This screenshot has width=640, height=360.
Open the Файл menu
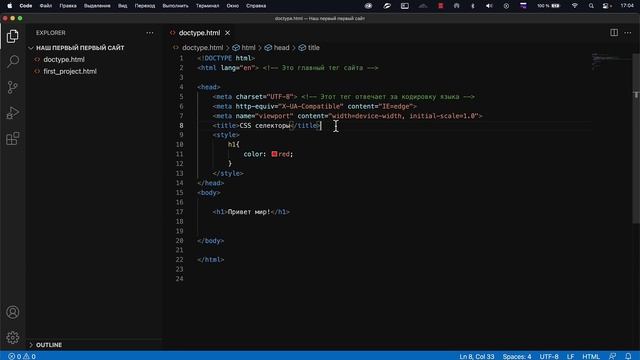pyautogui.click(x=46, y=6)
